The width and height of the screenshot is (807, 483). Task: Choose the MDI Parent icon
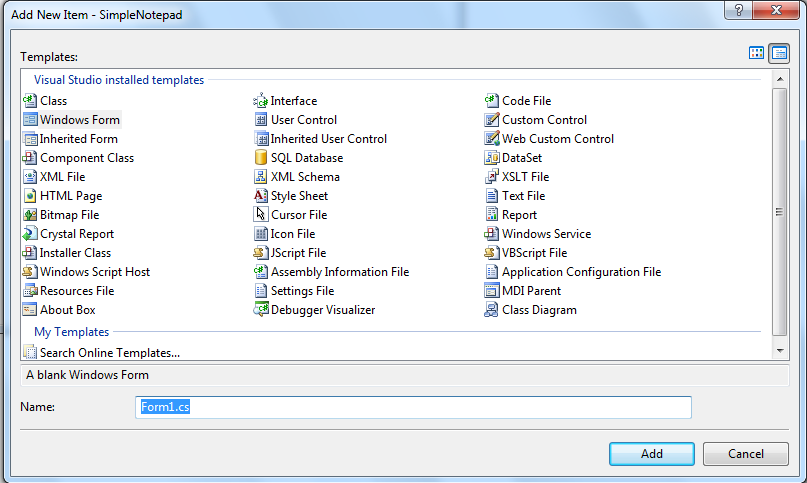(492, 291)
